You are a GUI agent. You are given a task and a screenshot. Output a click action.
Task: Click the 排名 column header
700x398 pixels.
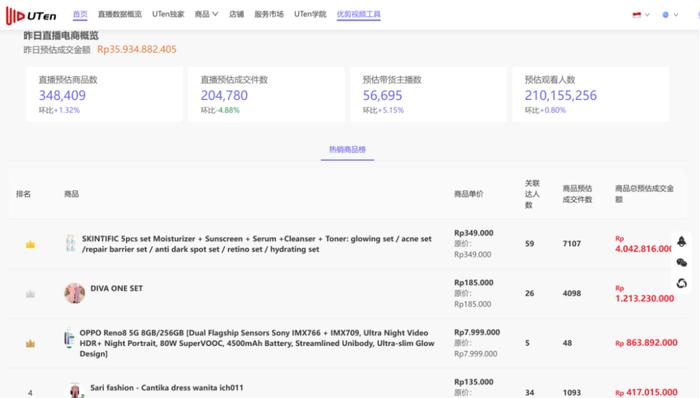point(23,194)
